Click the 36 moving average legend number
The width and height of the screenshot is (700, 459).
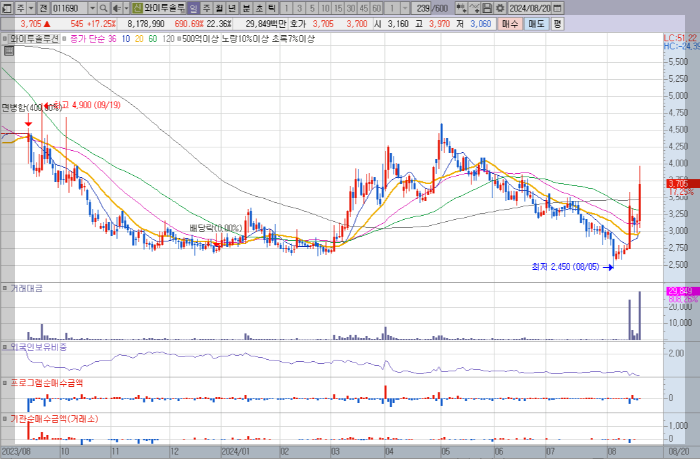click(x=112, y=39)
